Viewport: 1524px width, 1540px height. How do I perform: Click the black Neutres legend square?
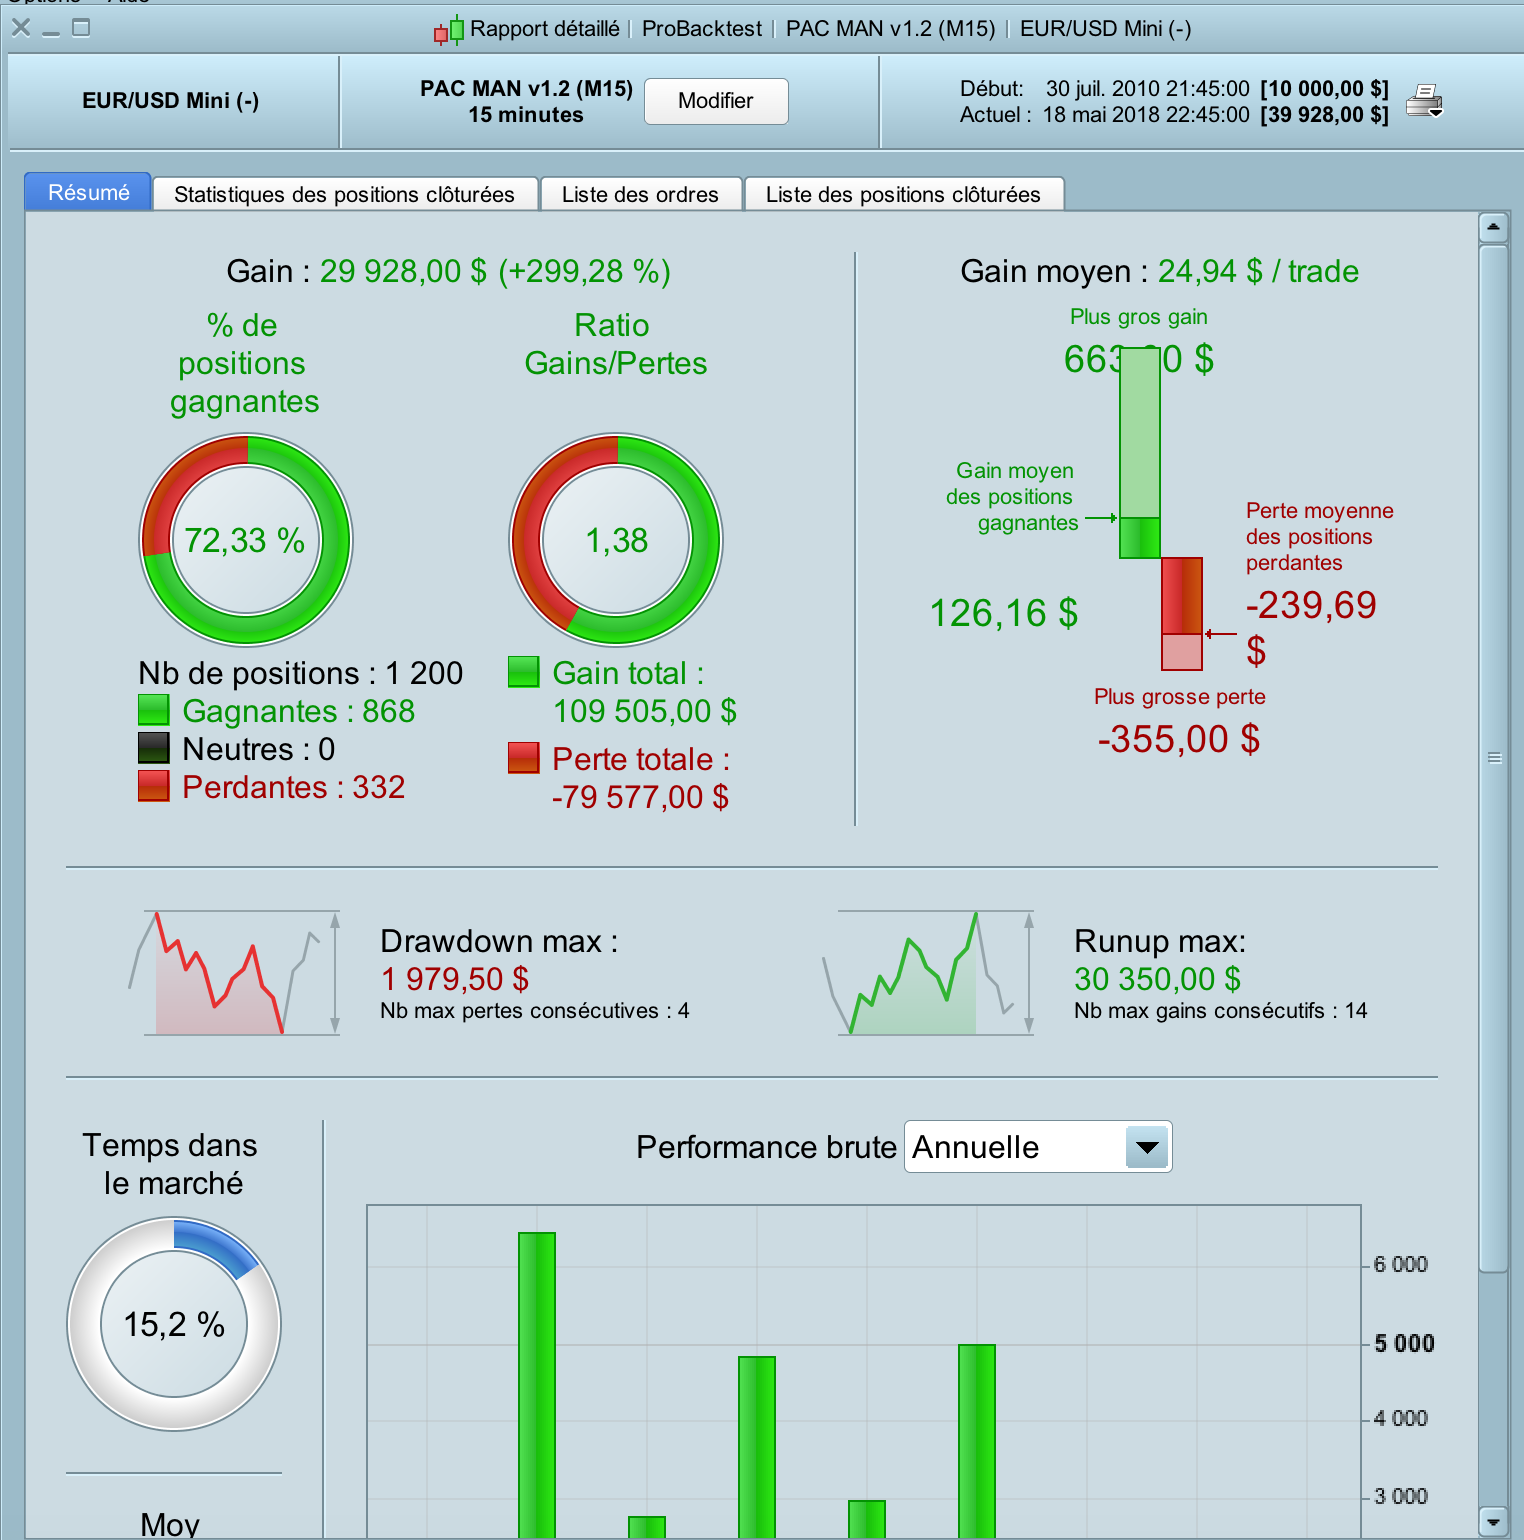tap(154, 748)
